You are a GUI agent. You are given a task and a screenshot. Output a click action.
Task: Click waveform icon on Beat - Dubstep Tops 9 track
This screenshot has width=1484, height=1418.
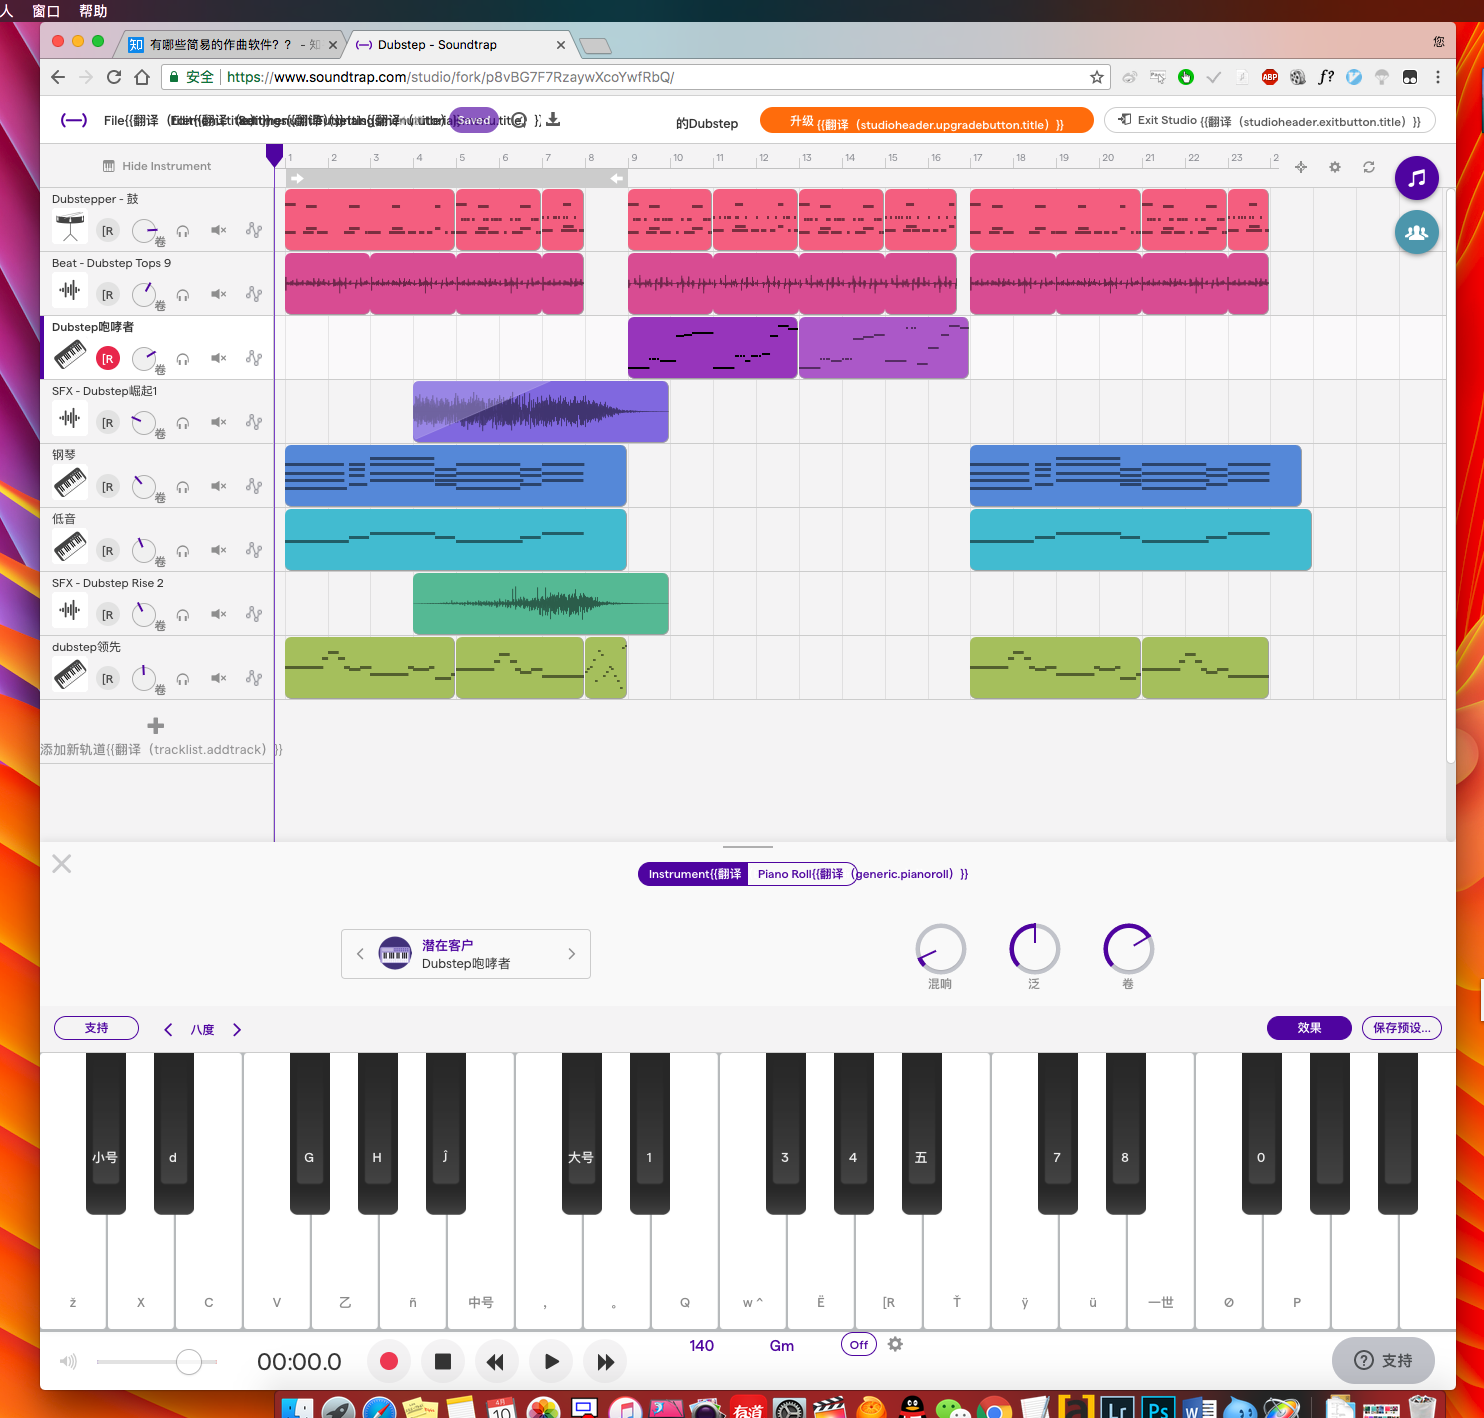[x=70, y=291]
